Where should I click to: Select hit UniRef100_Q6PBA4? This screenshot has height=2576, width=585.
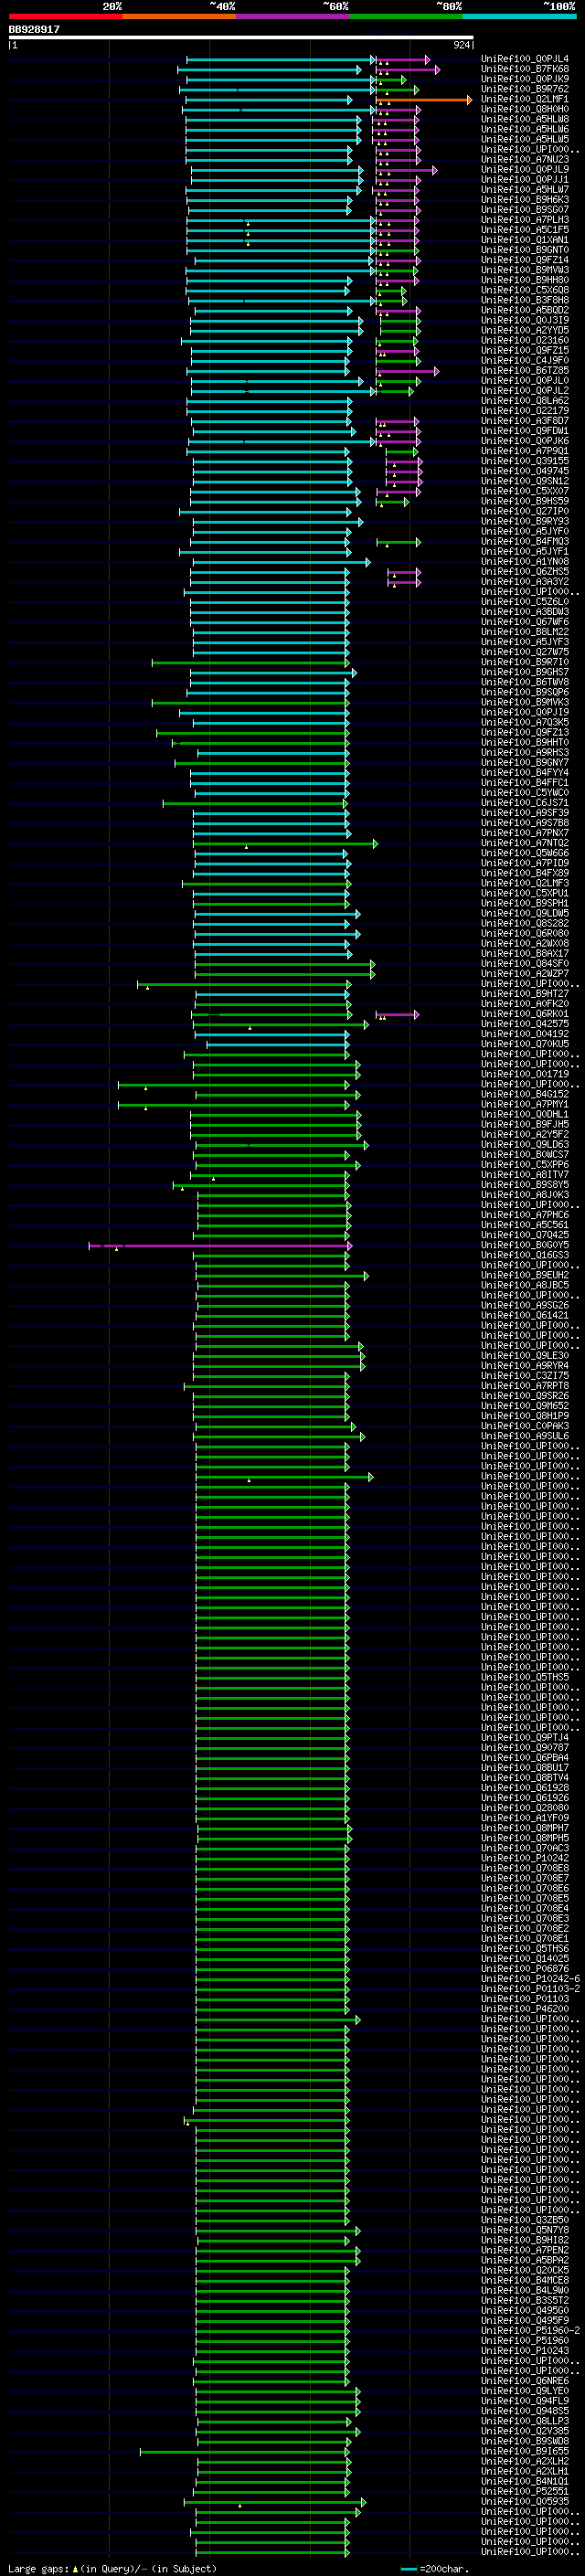pos(525,1758)
